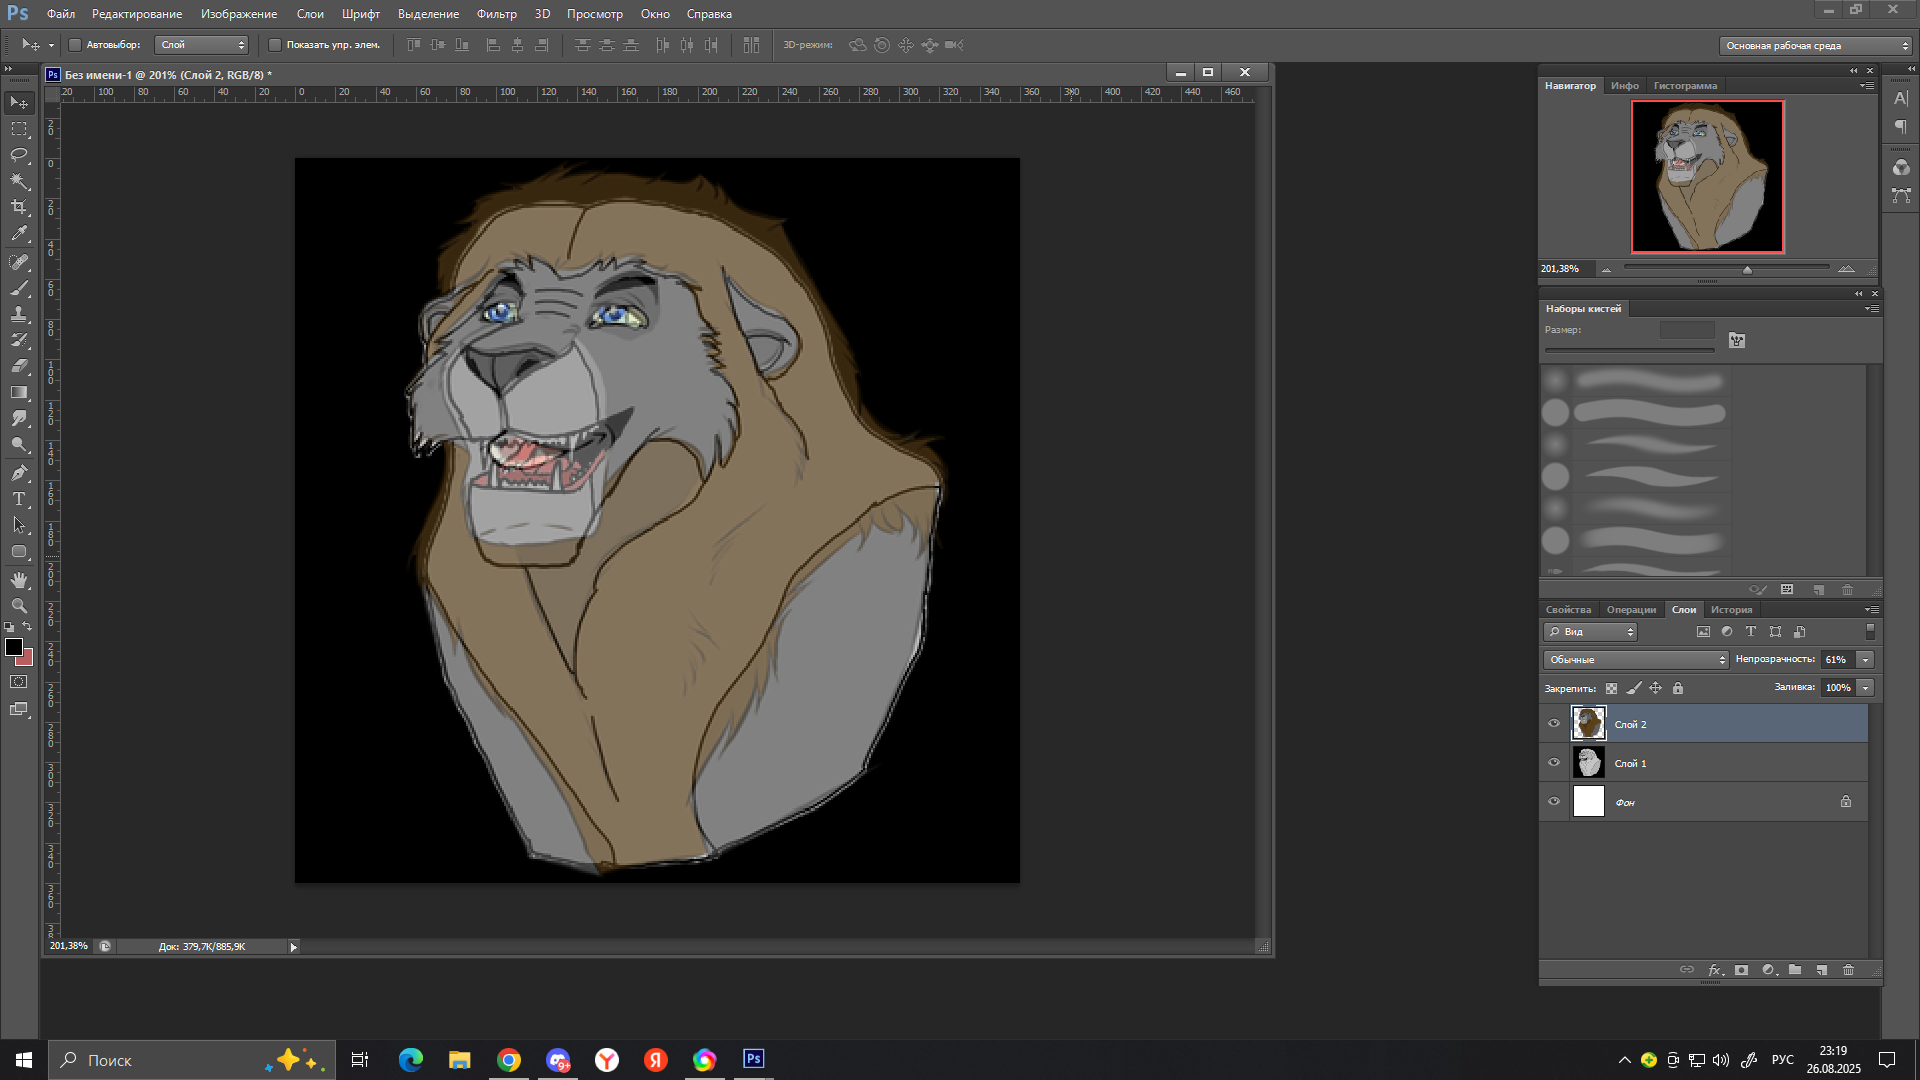The width and height of the screenshot is (1920, 1080).
Task: Open the Заливка fill arrow
Action: [x=1865, y=688]
